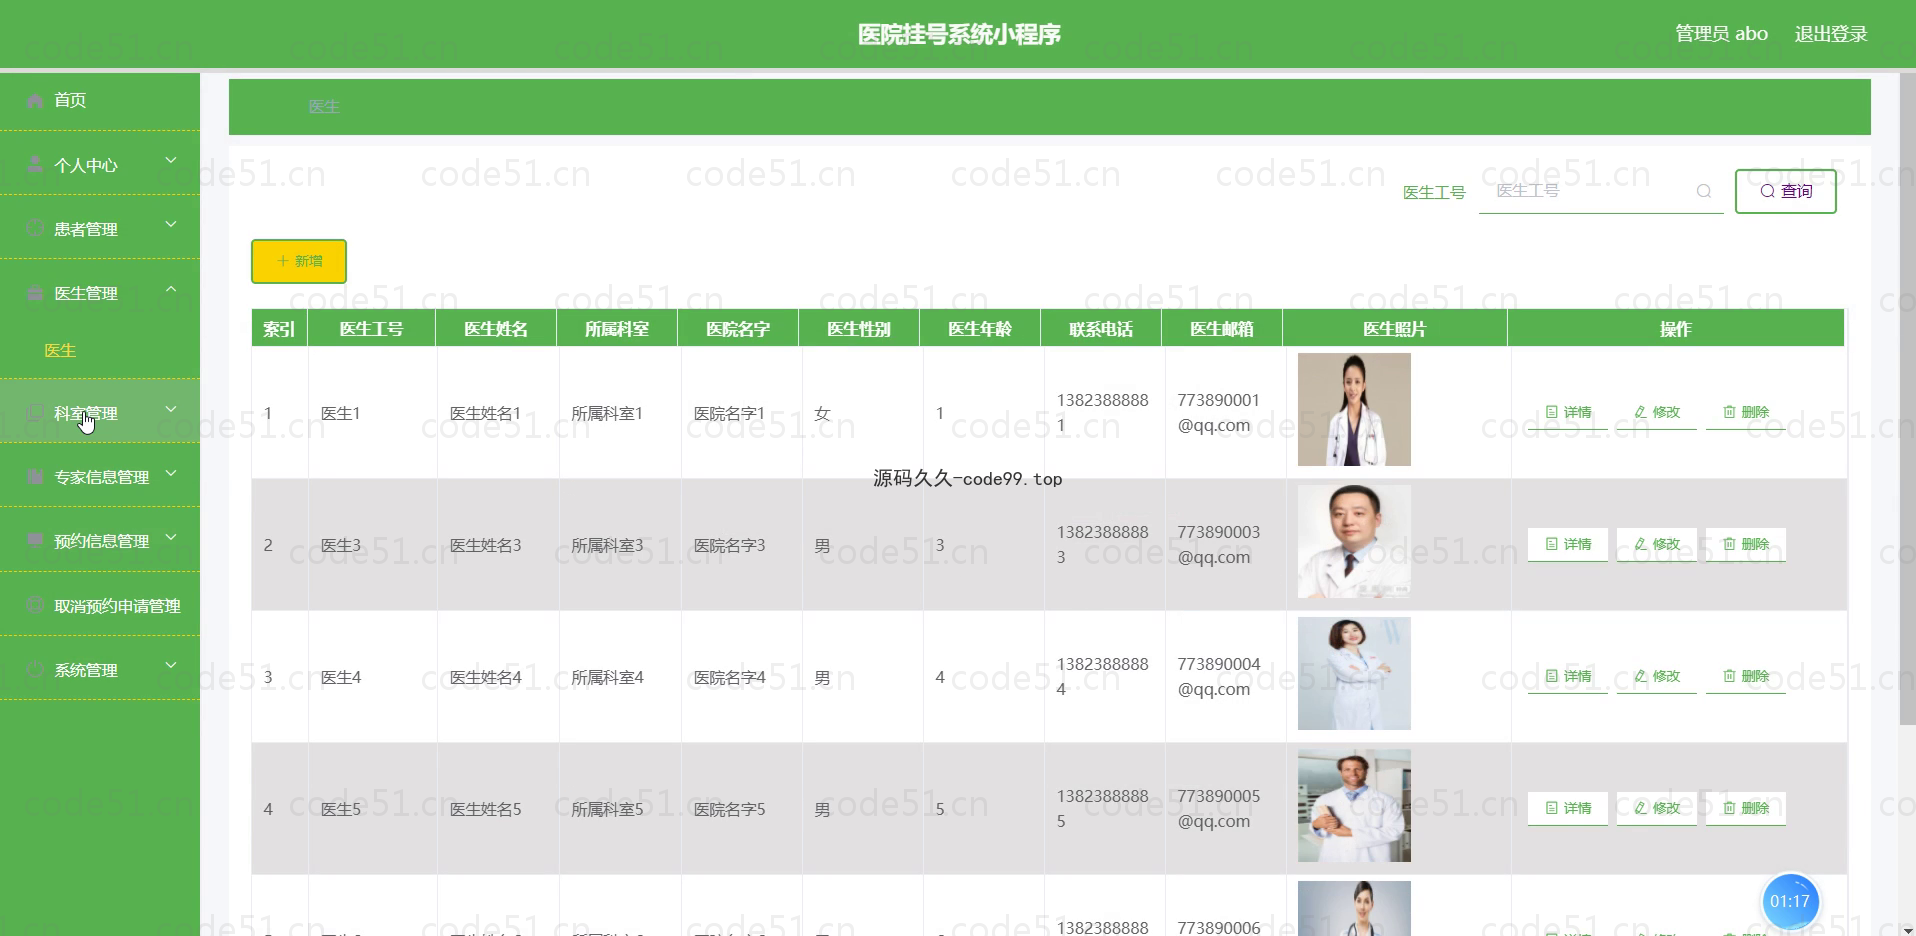Viewport: 1916px width, 936px height.
Task: Click the home icon beside 首页
Action: [35, 100]
